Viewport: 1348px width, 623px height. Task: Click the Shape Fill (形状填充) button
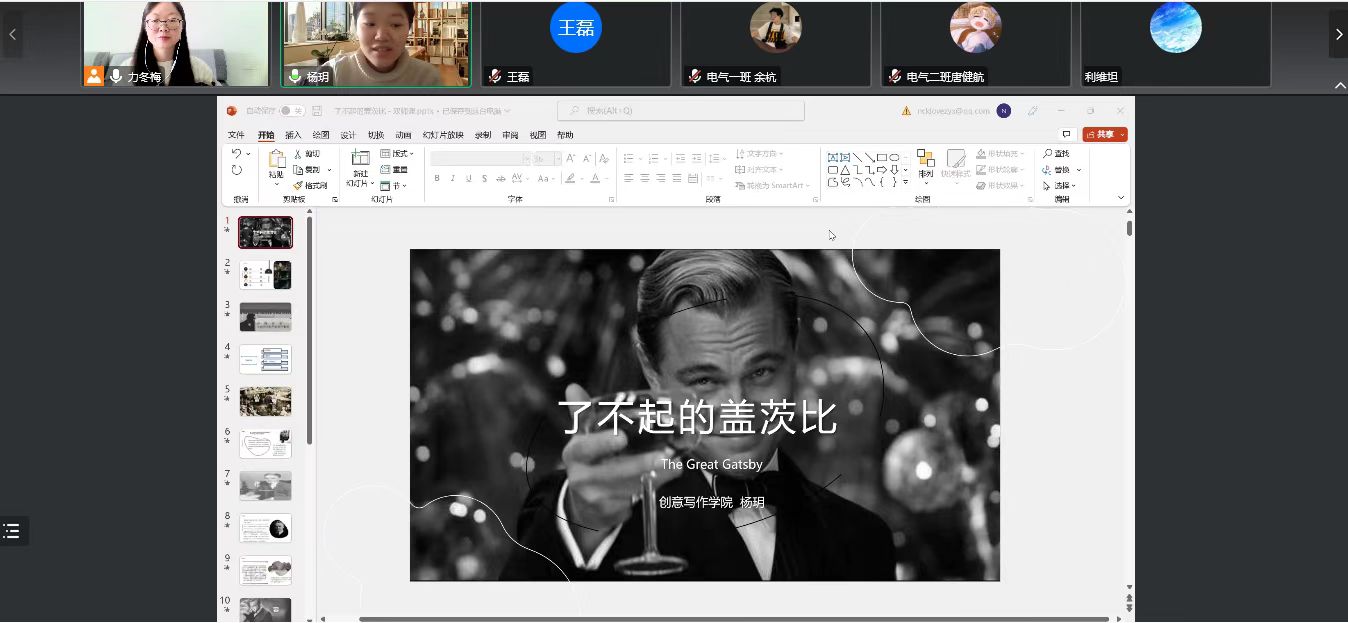click(1000, 154)
